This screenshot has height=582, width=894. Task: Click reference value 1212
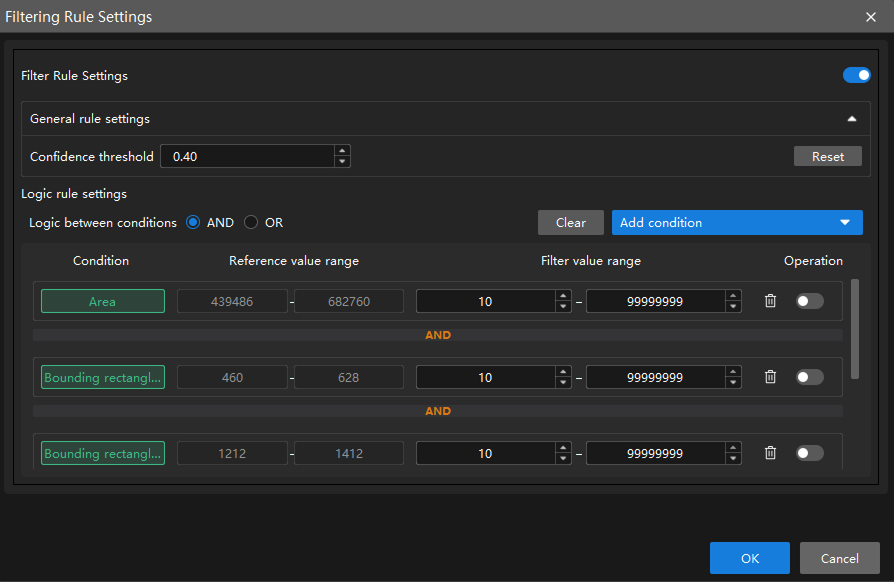(232, 453)
